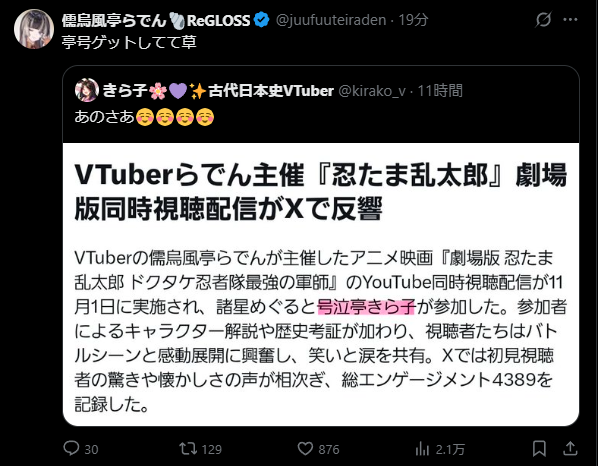
Task: Click the highlighted 号泣亭きら子 text
Action: pos(366,307)
